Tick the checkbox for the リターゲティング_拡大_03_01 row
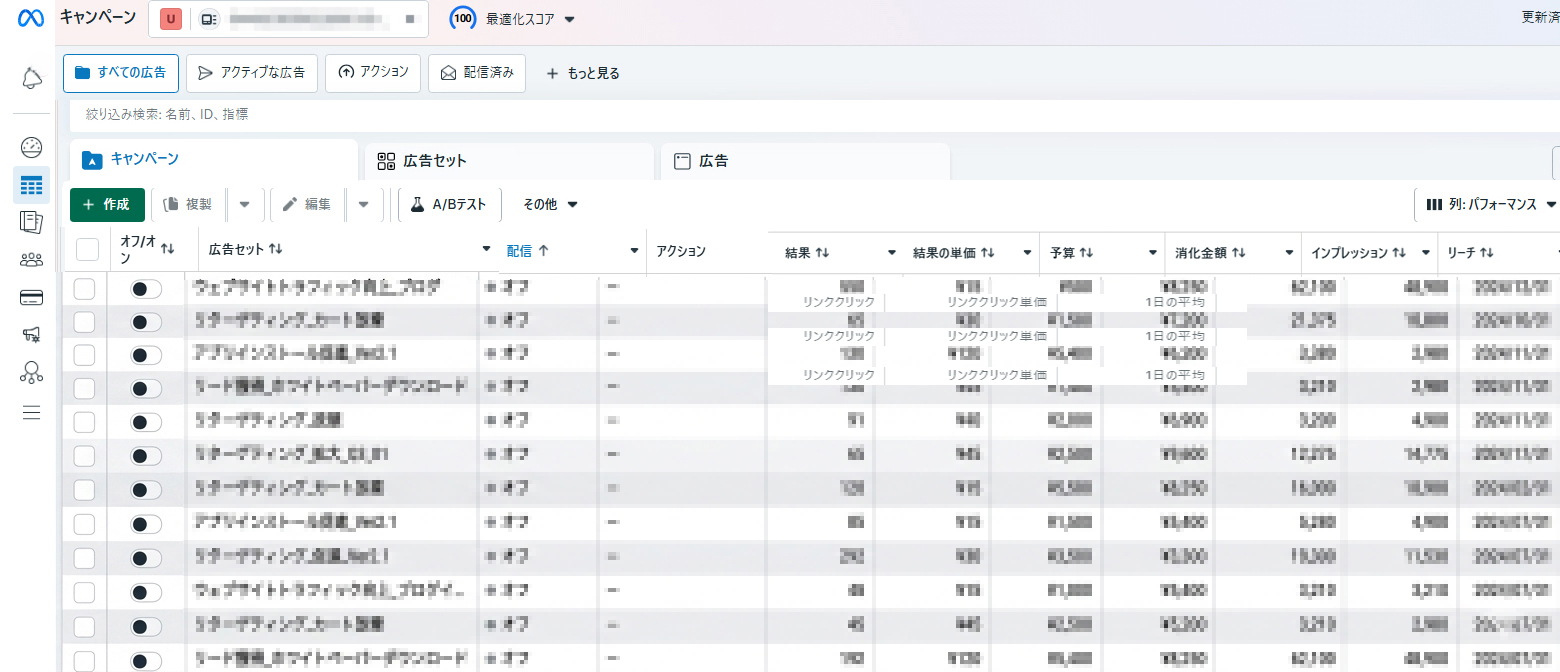Image resolution: width=1560 pixels, height=672 pixels. (x=85, y=456)
